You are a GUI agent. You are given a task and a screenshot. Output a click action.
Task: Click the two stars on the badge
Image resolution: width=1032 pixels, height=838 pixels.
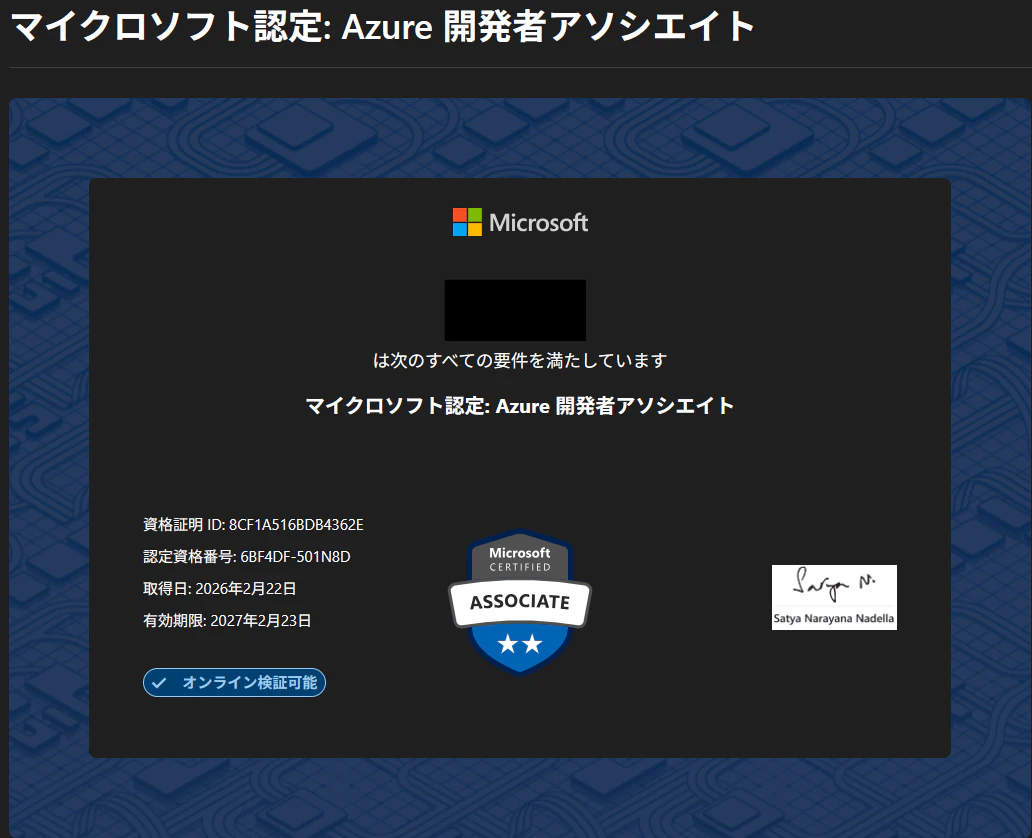[520, 644]
